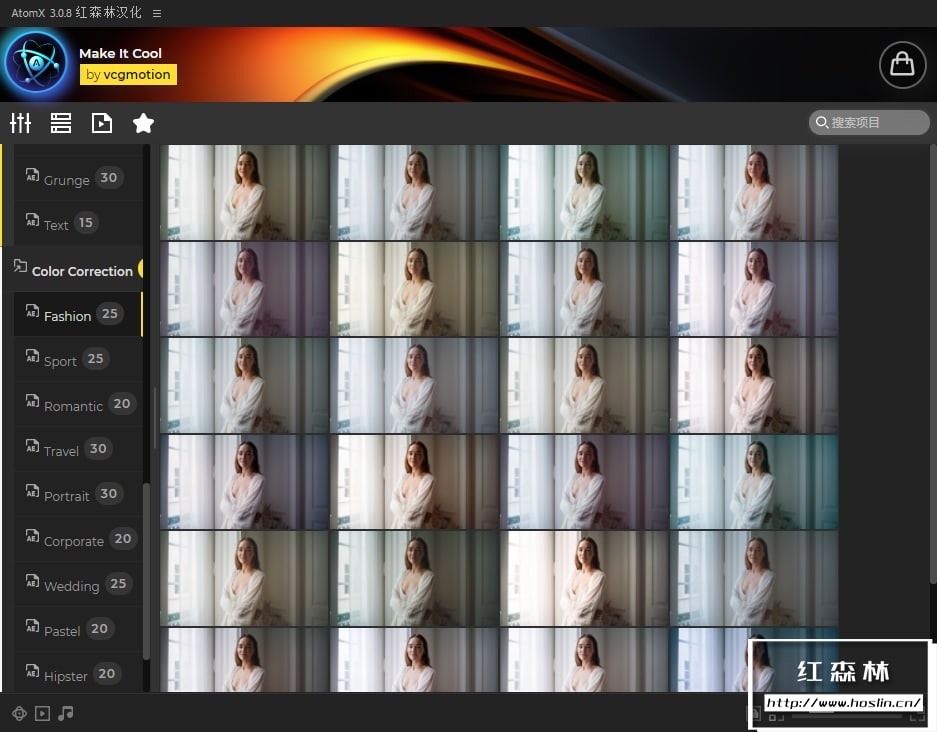937x732 pixels.
Task: Select teal-tinted thumbnail in fourth row, fourth column
Action: 754,482
